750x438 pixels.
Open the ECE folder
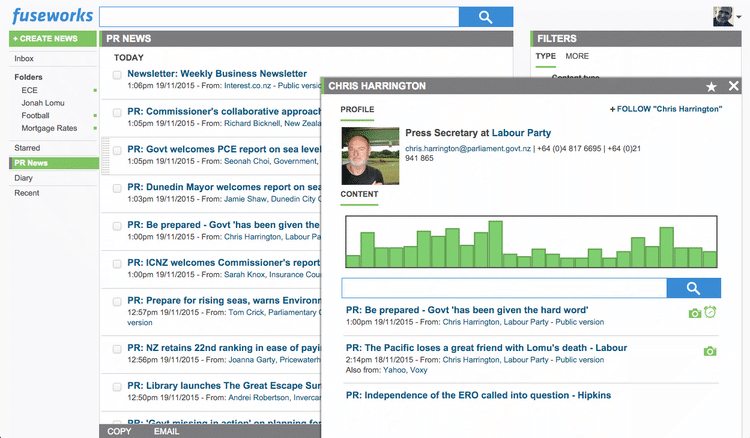pyautogui.click(x=29, y=90)
